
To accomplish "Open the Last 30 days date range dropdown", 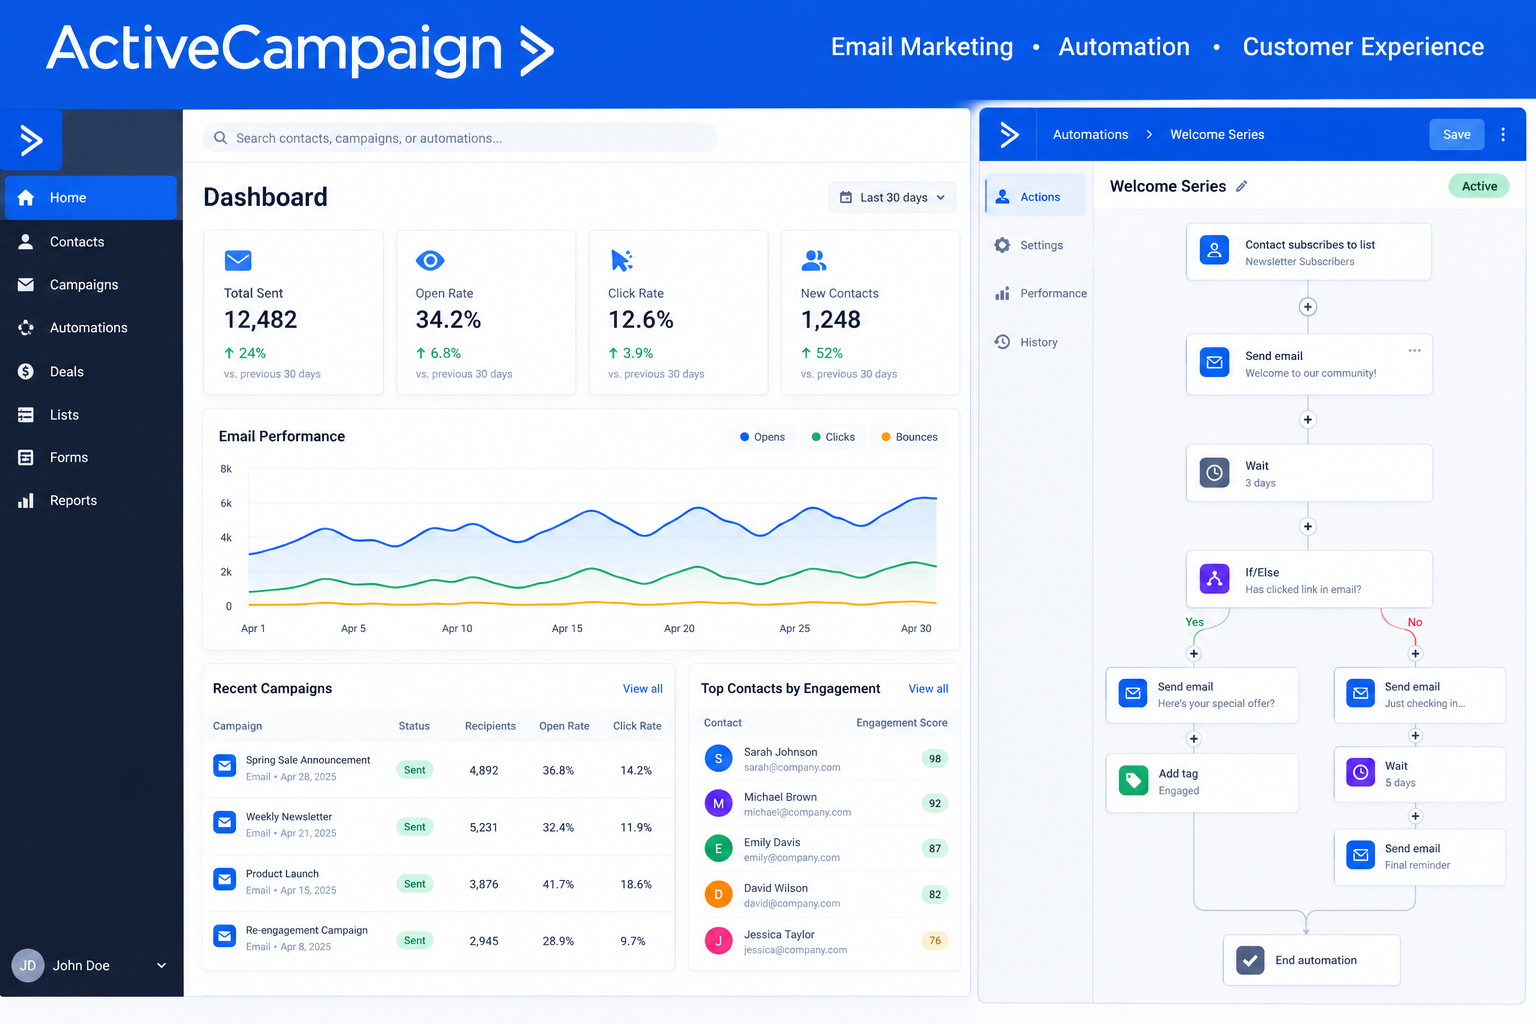I will (892, 197).
